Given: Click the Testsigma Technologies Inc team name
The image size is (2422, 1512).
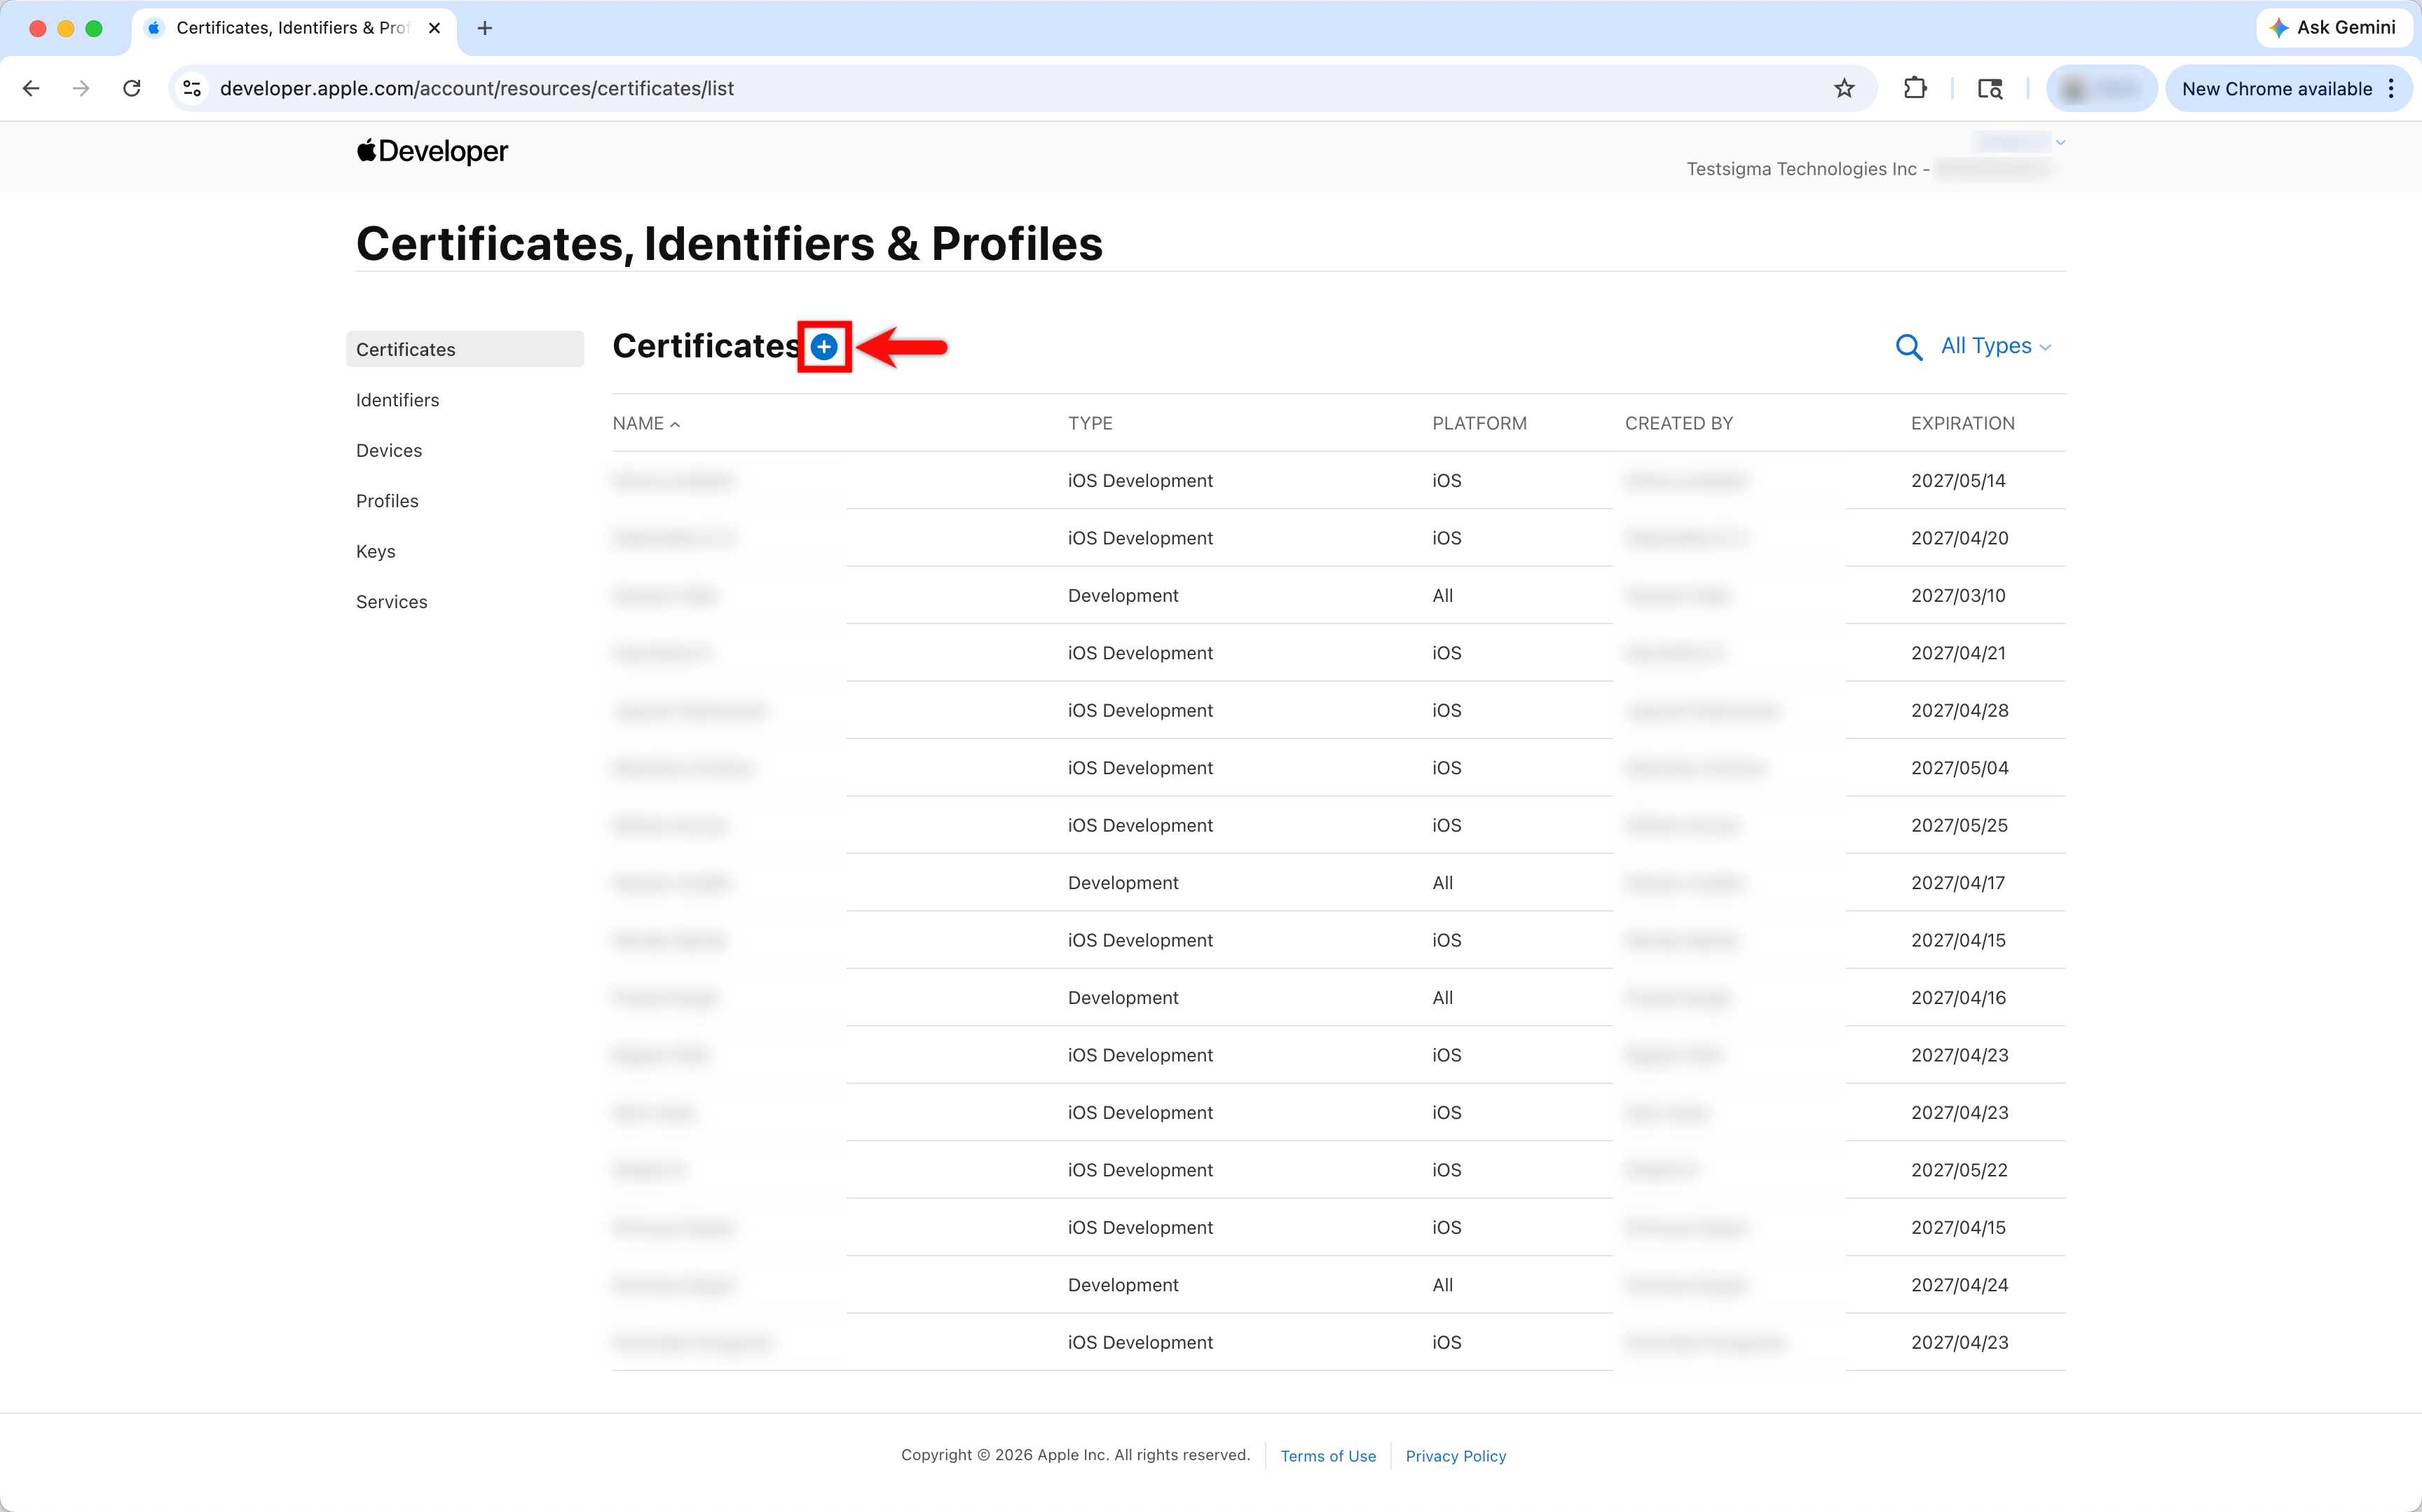Looking at the screenshot, I should tap(1801, 169).
